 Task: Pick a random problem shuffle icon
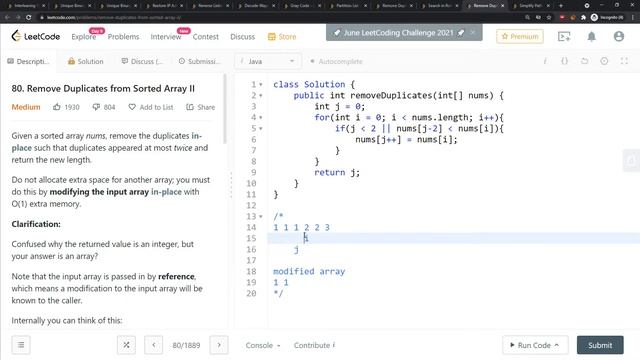pos(126,345)
